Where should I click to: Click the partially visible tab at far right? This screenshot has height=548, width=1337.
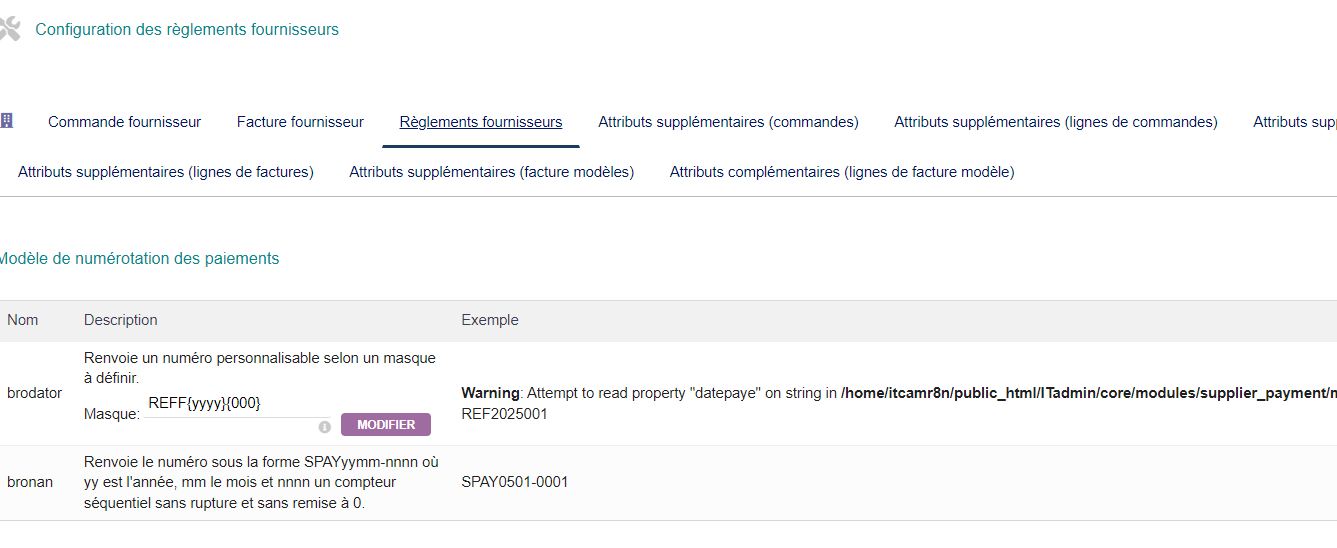click(1294, 122)
